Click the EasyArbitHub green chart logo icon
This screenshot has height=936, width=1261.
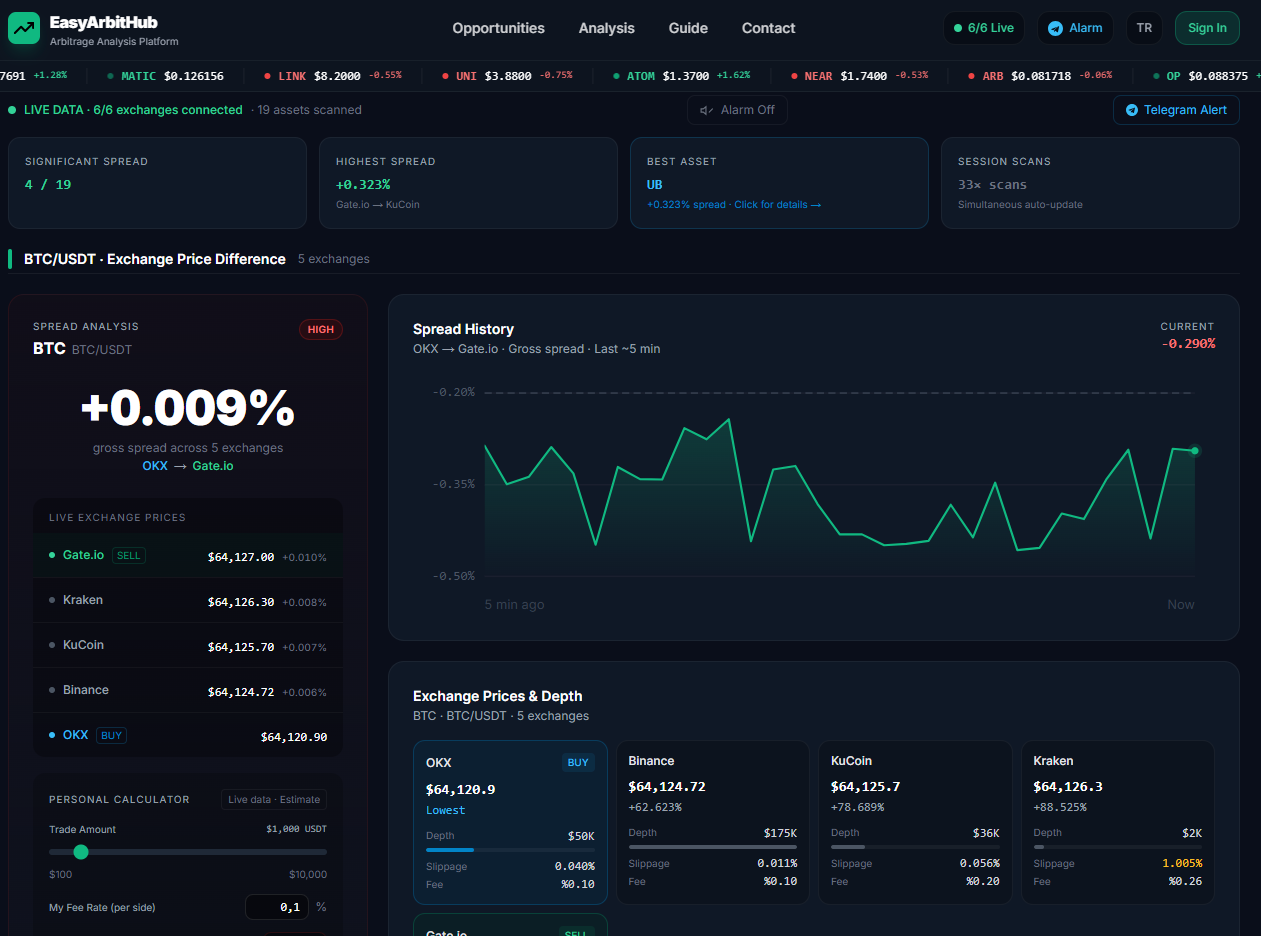pos(24,28)
